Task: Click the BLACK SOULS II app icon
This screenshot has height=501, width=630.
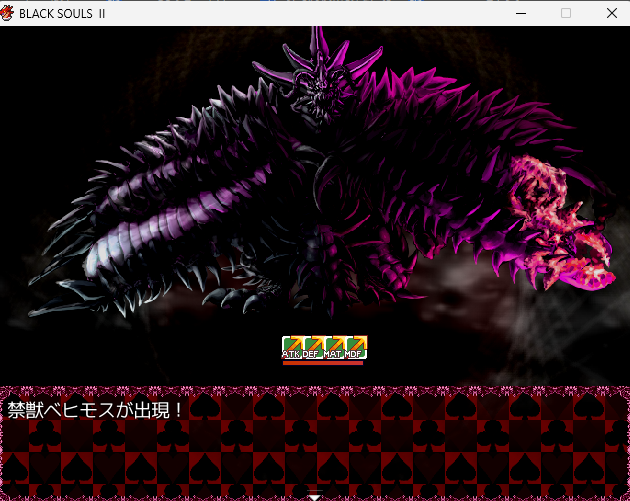Action: (7, 13)
